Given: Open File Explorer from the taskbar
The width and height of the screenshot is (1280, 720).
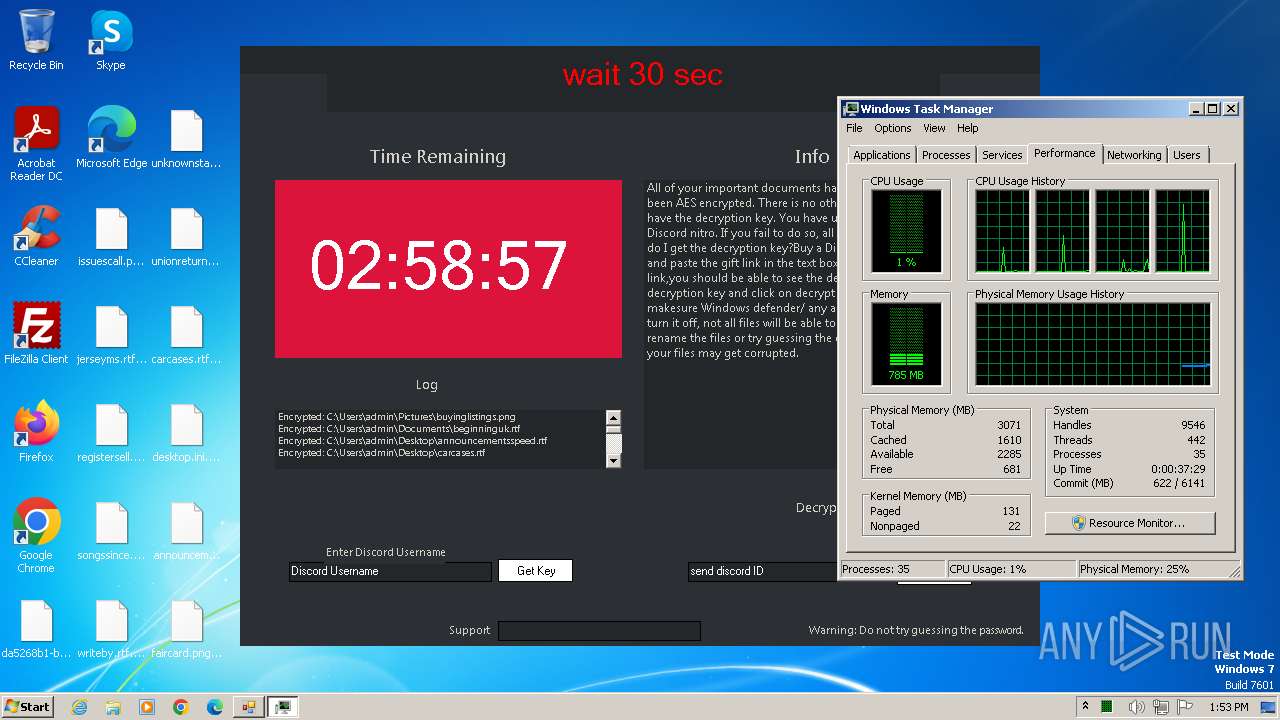Looking at the screenshot, I should click(x=113, y=707).
